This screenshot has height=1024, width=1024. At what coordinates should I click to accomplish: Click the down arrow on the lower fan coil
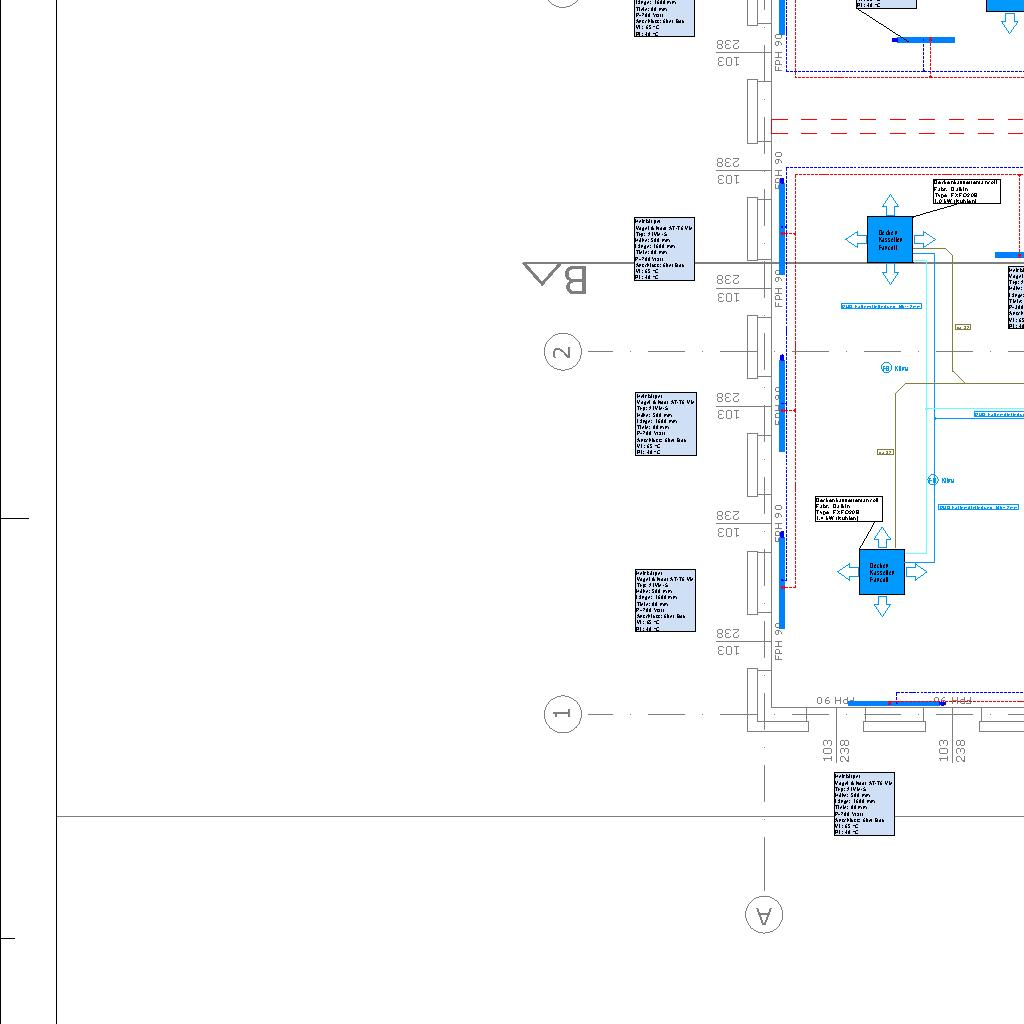[882, 606]
